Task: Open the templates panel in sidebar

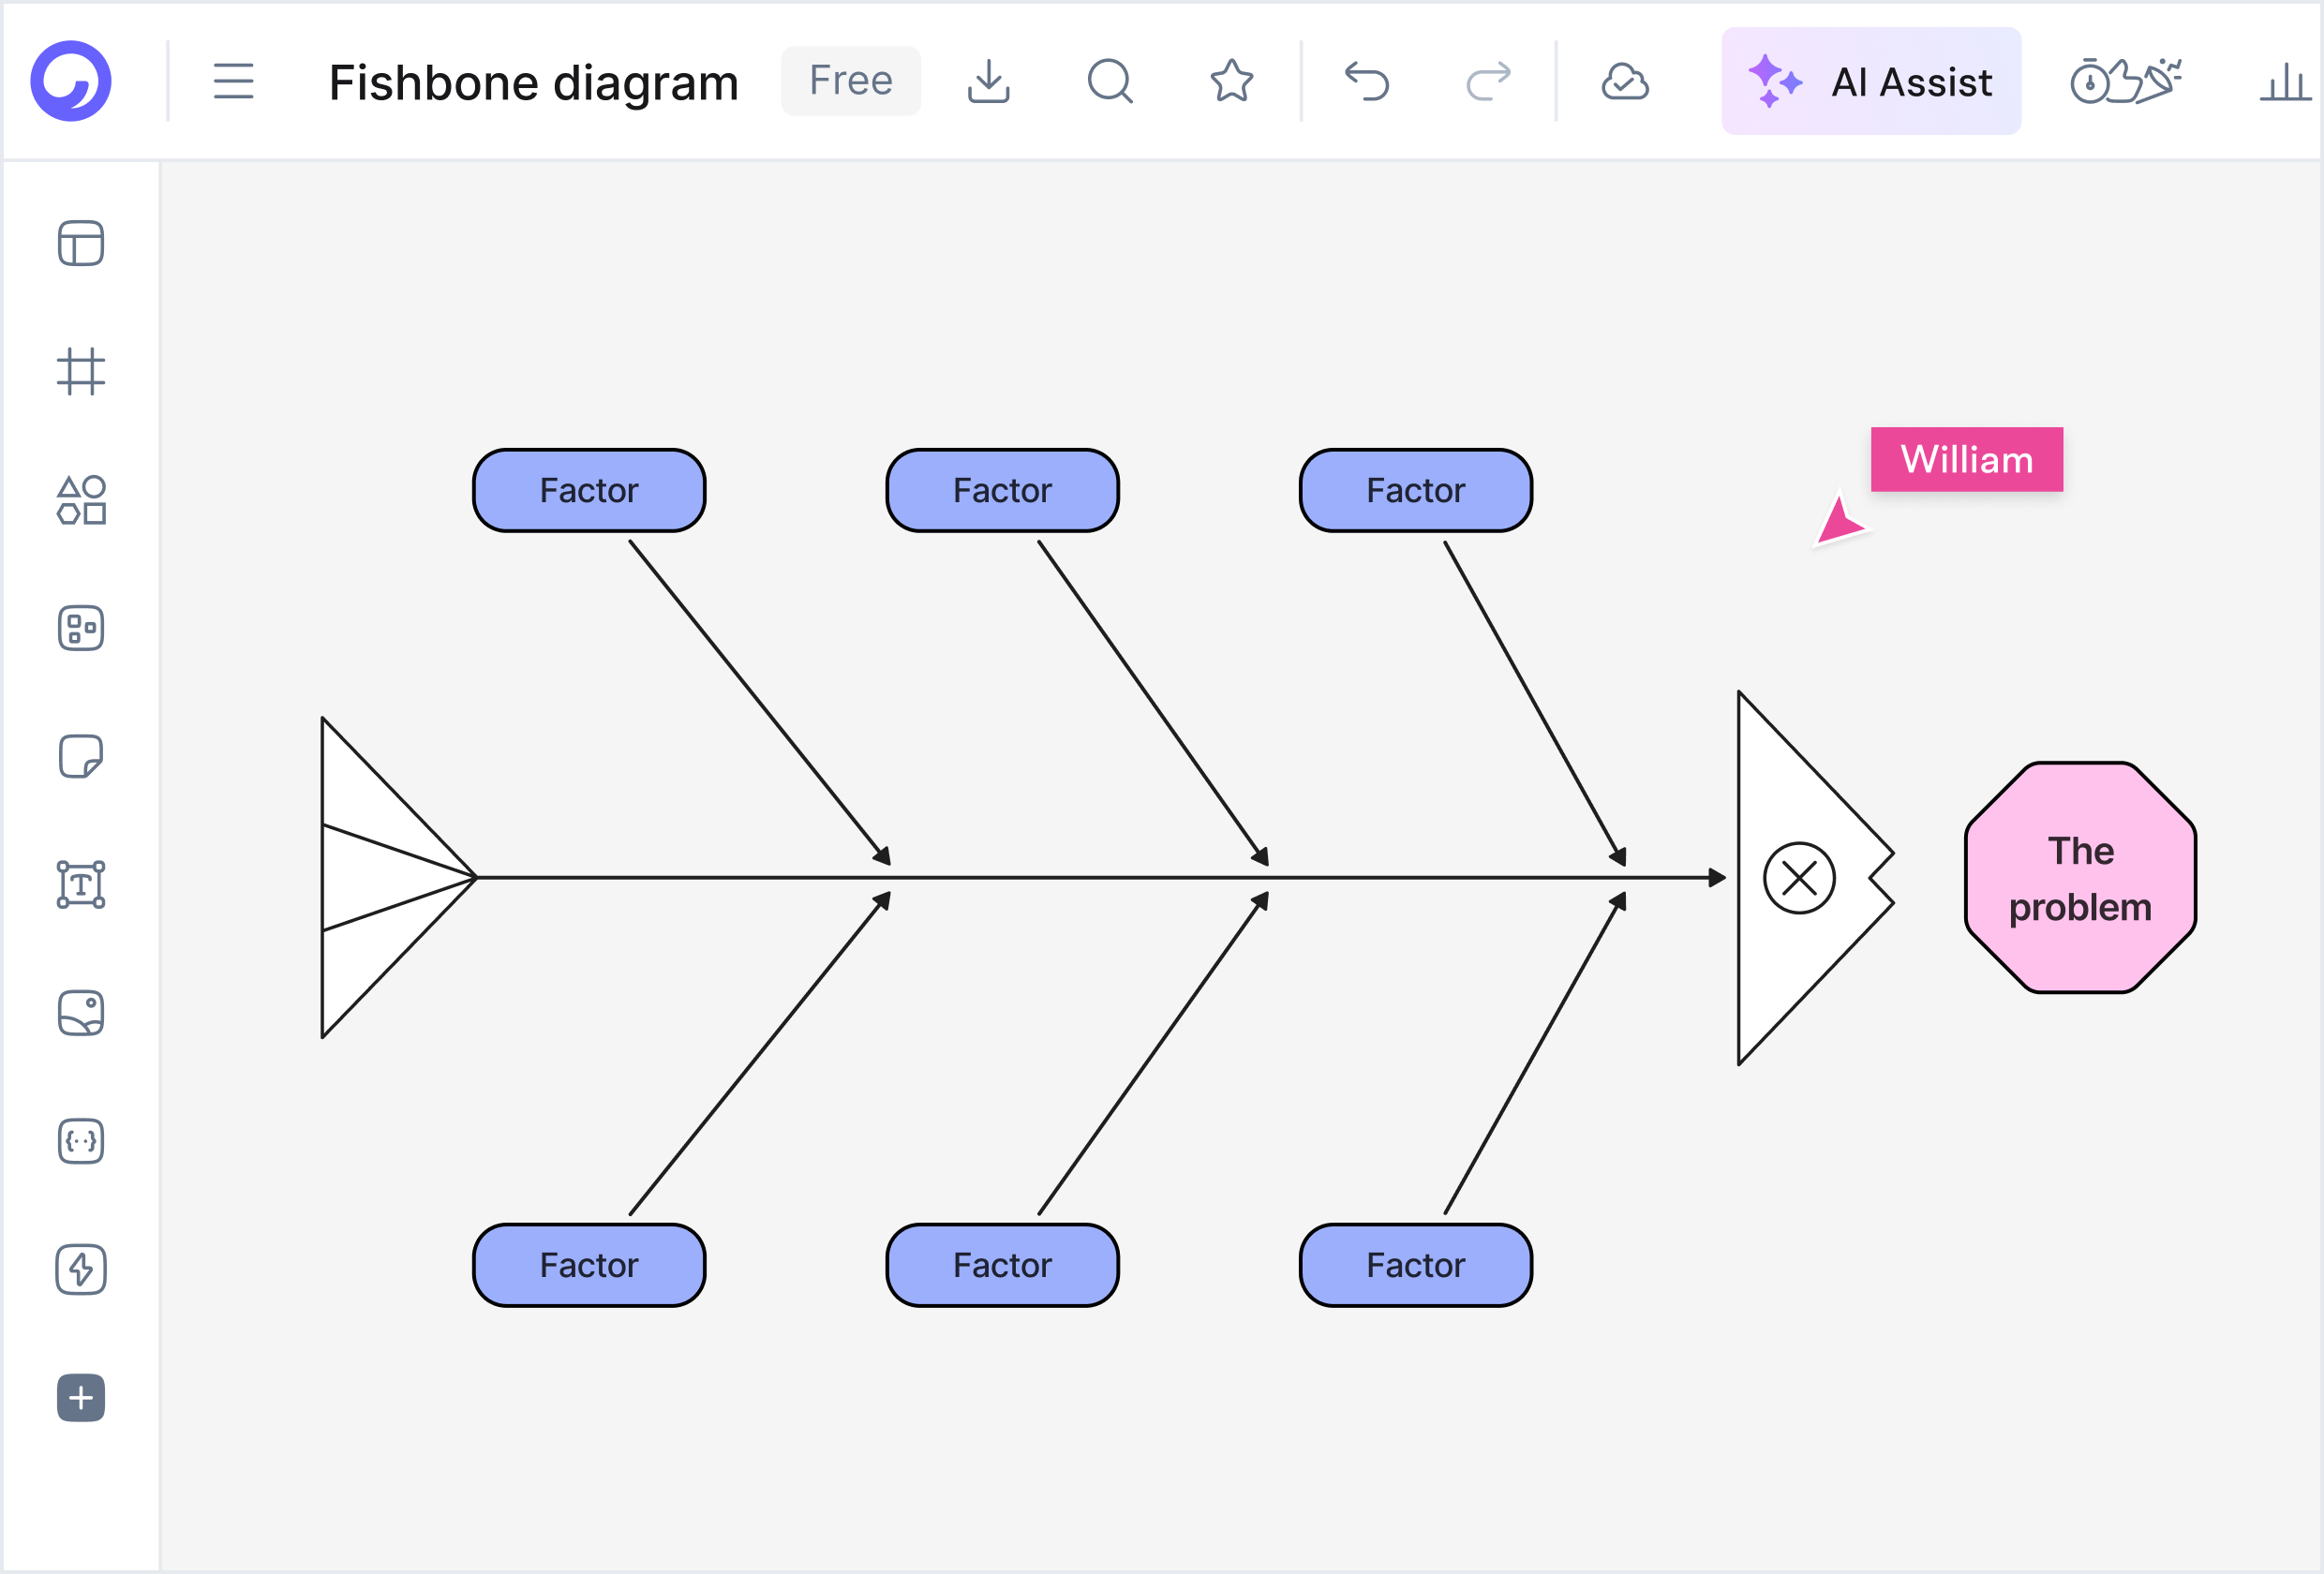Action: click(81, 243)
